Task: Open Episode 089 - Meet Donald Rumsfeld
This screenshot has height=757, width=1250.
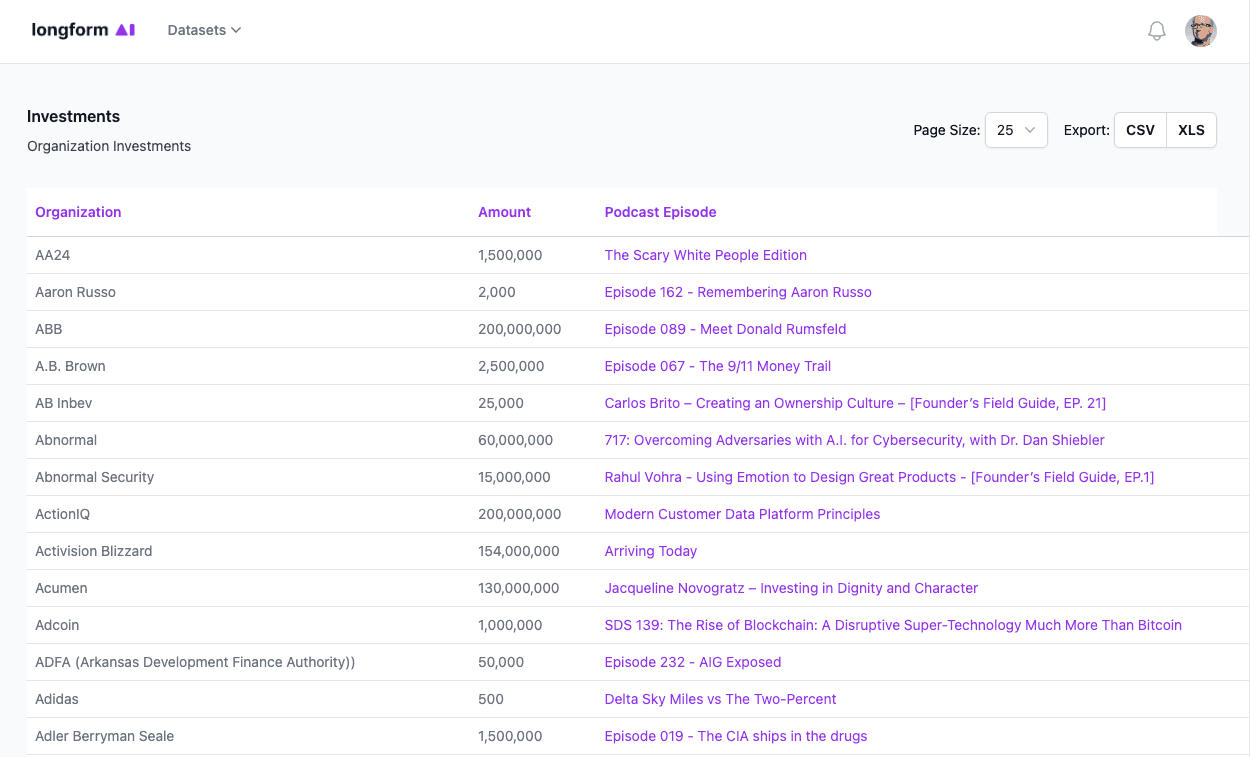Action: (x=725, y=329)
